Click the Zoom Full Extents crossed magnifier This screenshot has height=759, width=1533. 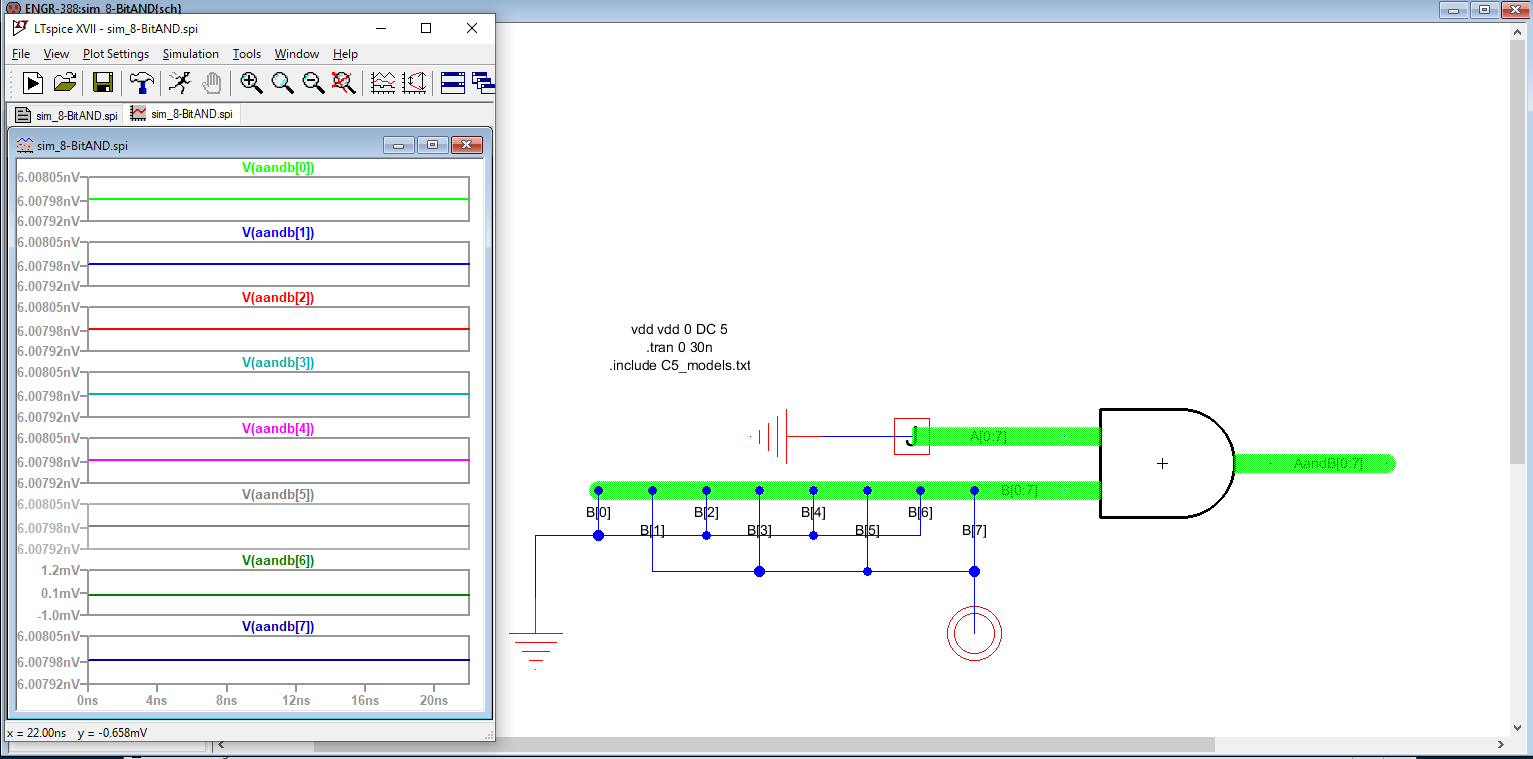344,83
